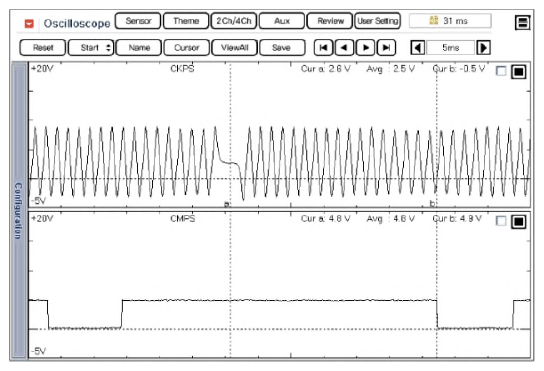Click the 31 ms cursor time display

click(450, 21)
